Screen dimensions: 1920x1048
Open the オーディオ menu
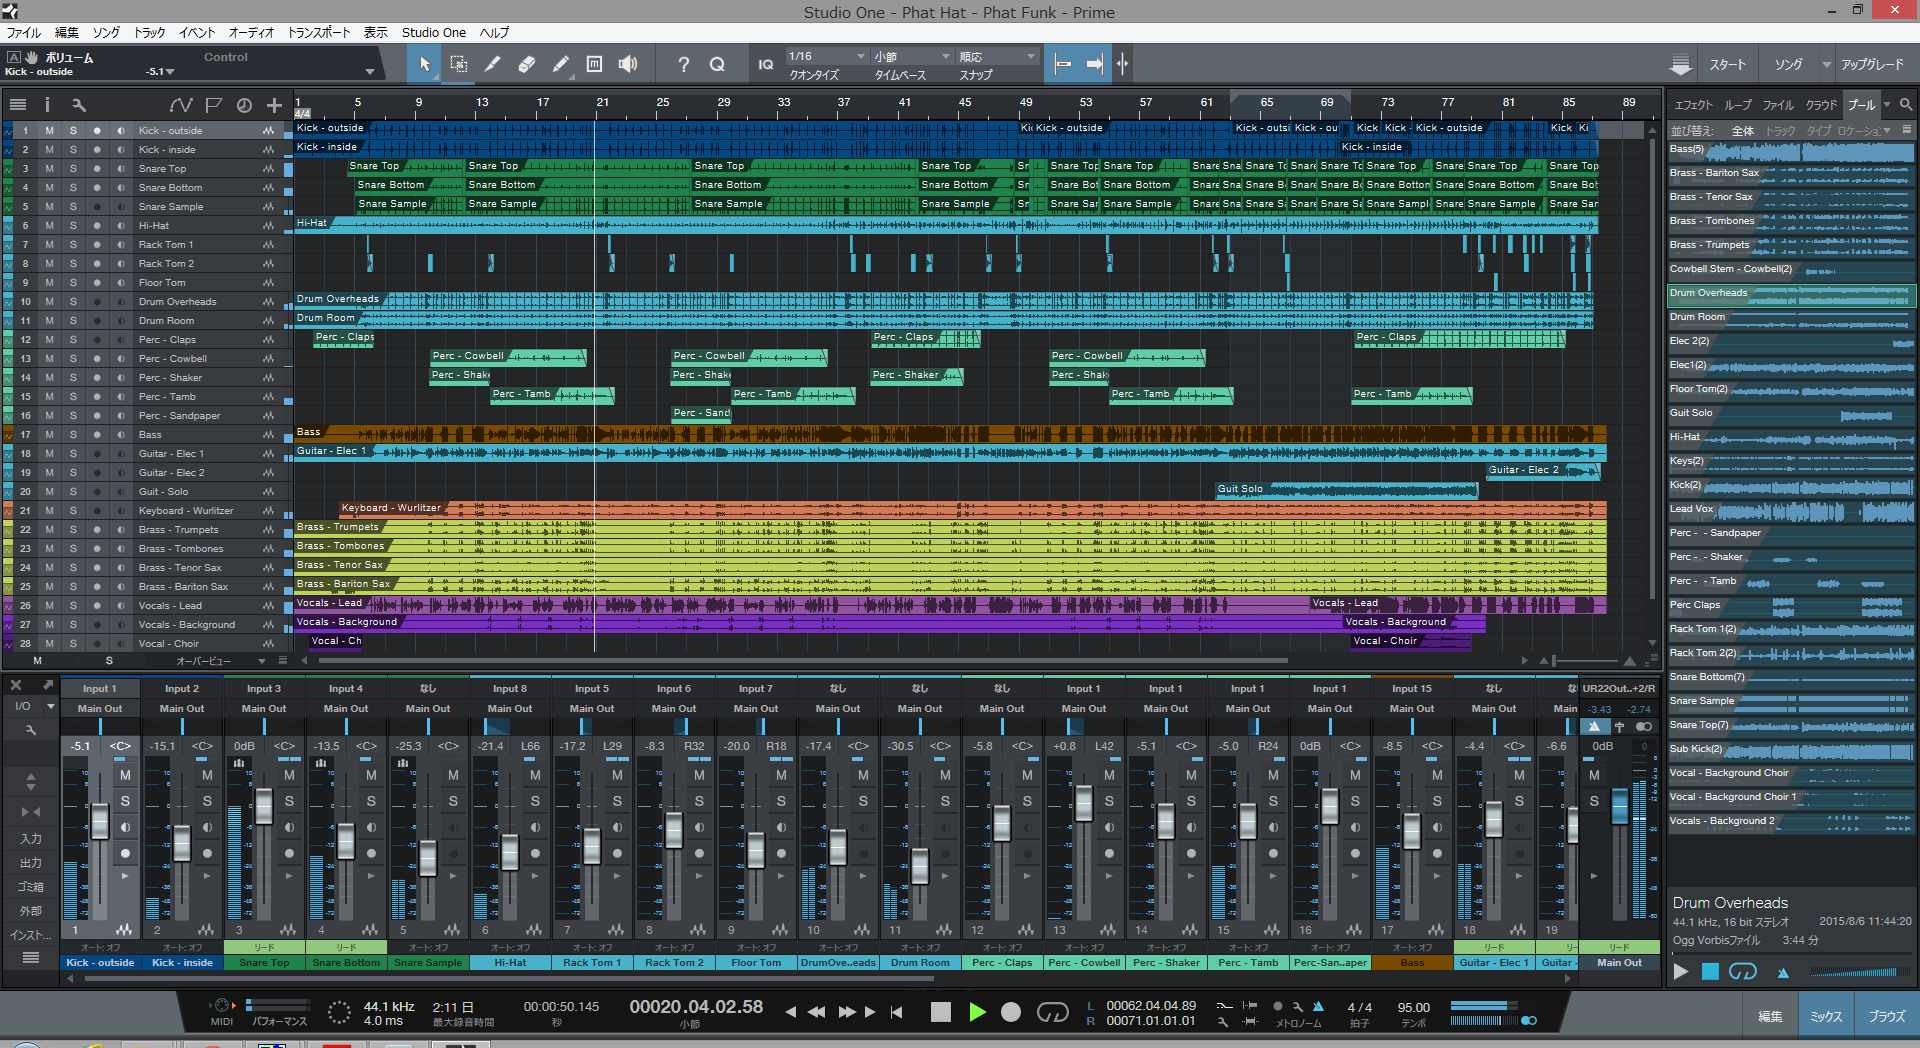[251, 32]
